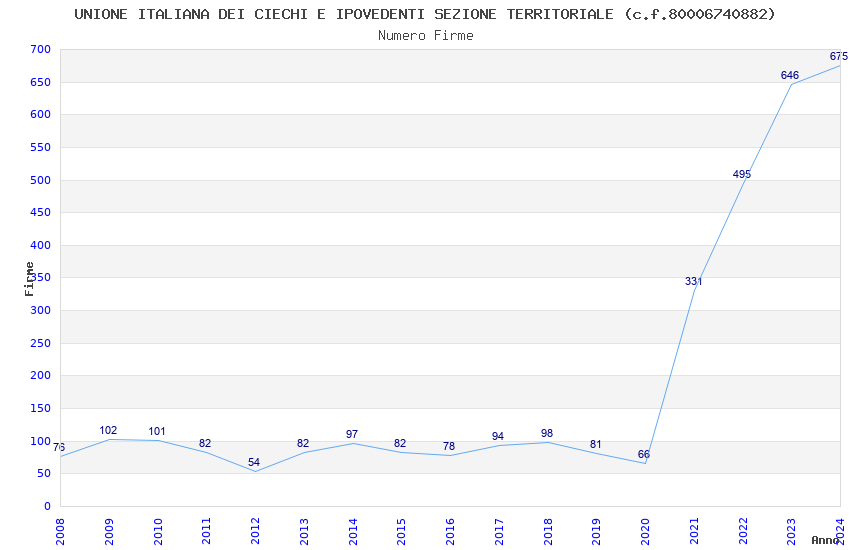Viewport: 850px width, 550px height.
Task: Click y-axis value 650
Action: [x=41, y=82]
